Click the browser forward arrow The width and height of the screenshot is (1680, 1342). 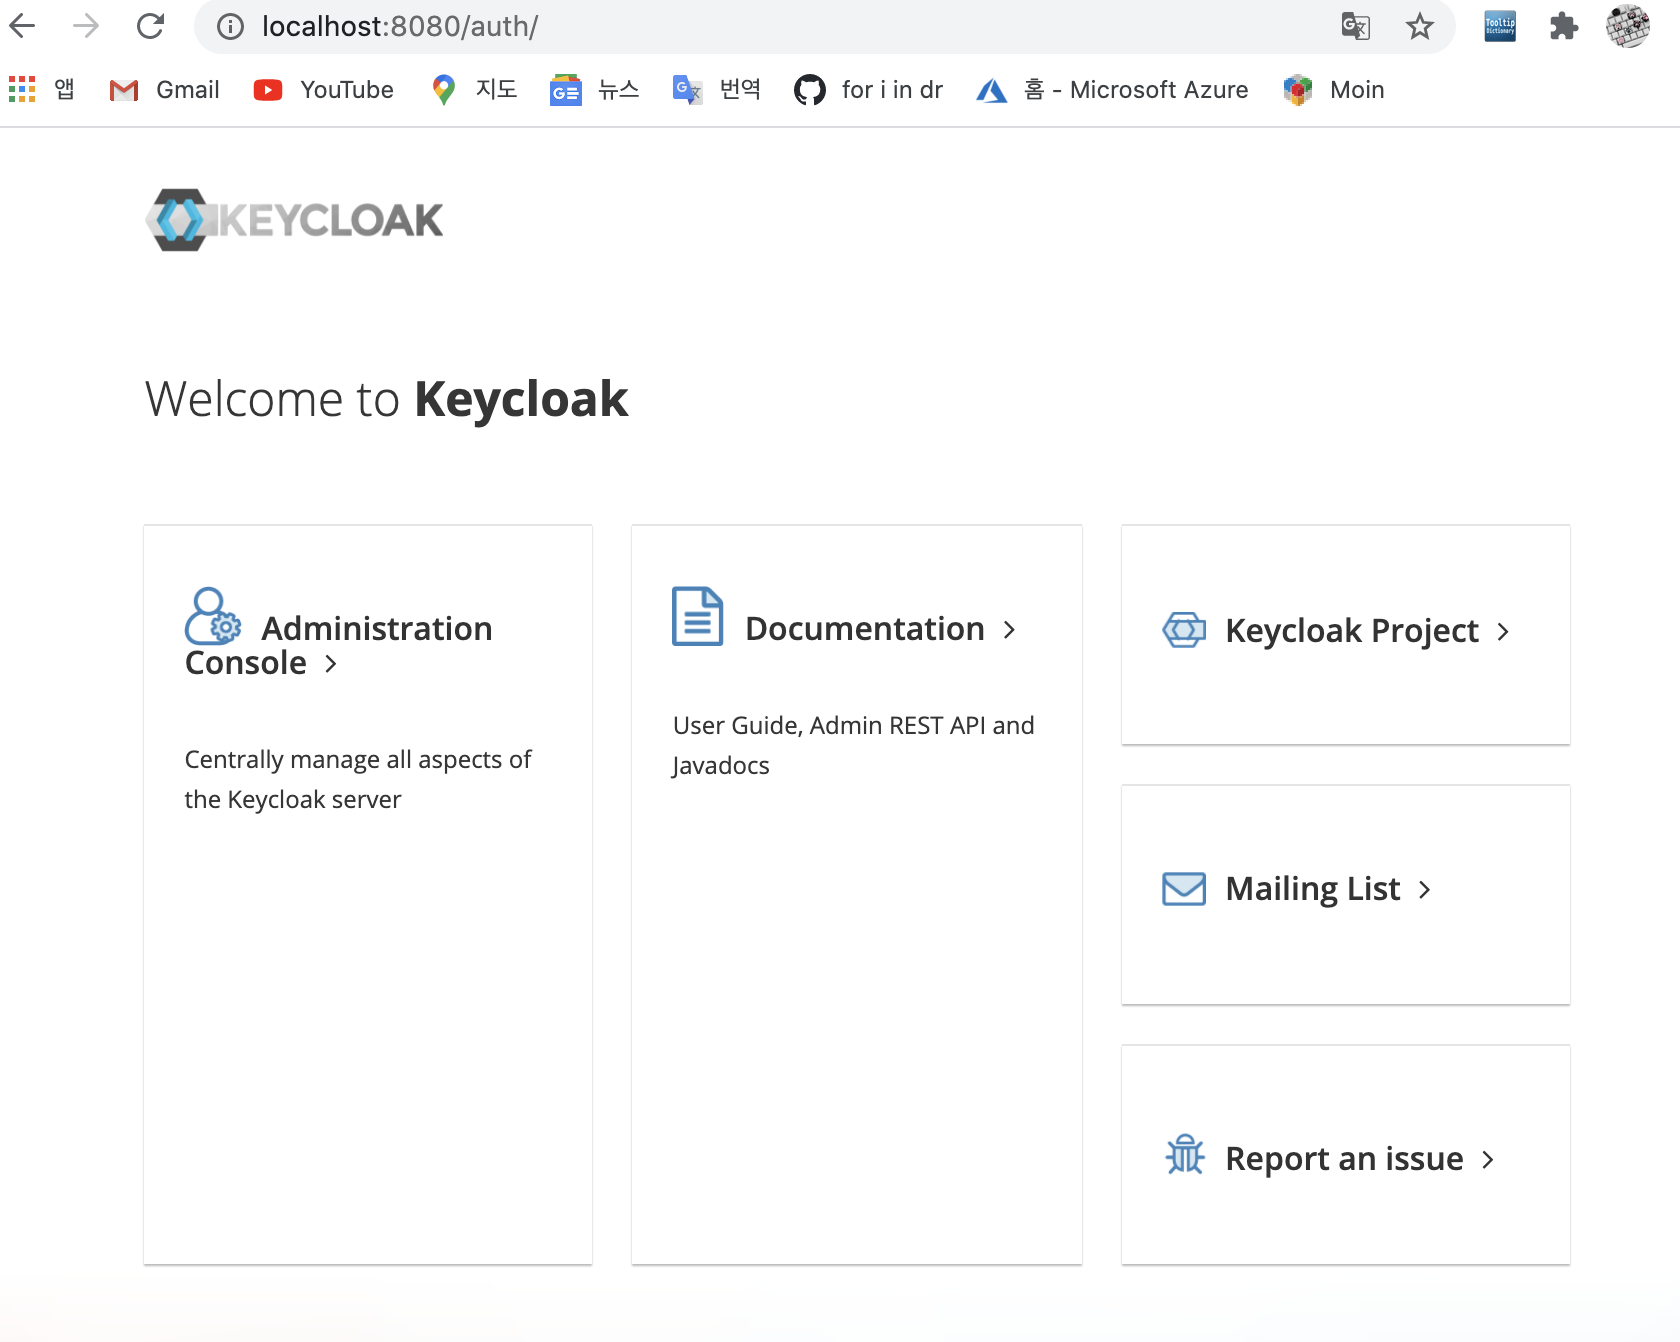[x=86, y=26]
